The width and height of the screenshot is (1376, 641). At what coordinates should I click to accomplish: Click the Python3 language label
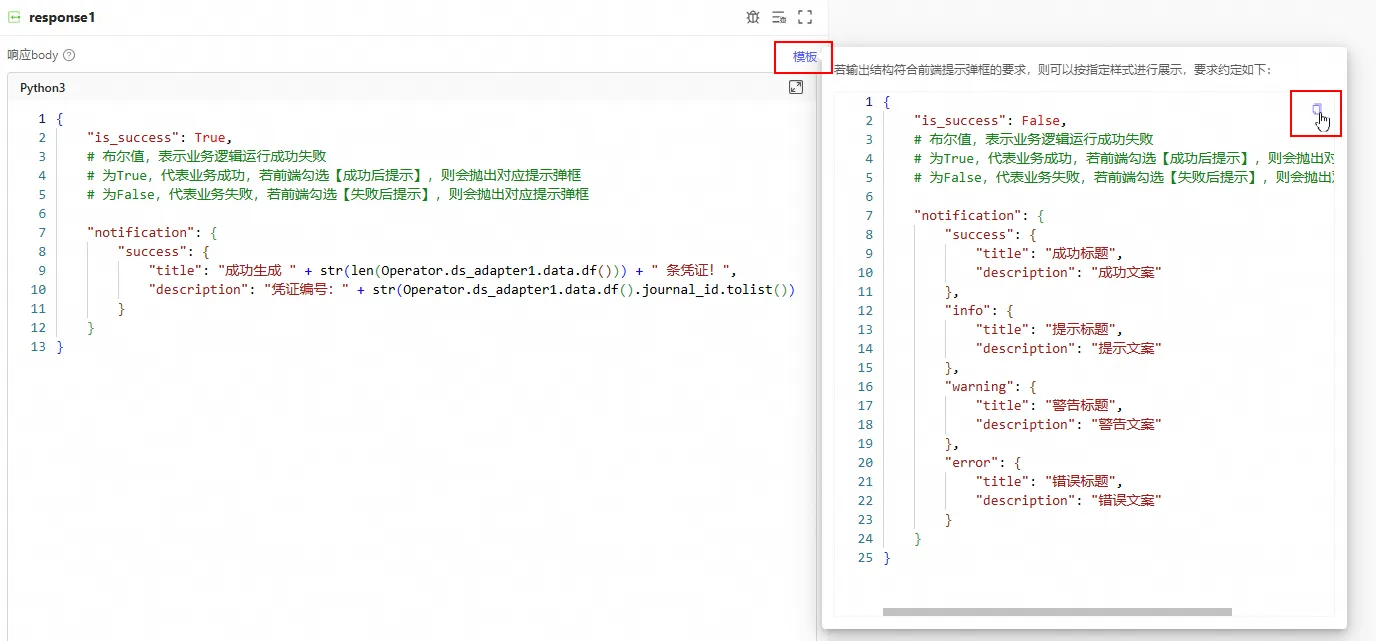tap(42, 88)
